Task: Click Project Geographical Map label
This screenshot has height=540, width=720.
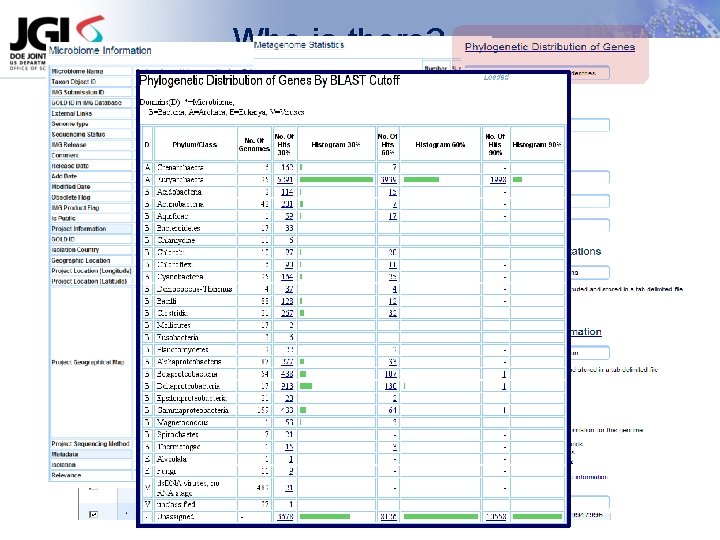Action: click(x=88, y=362)
